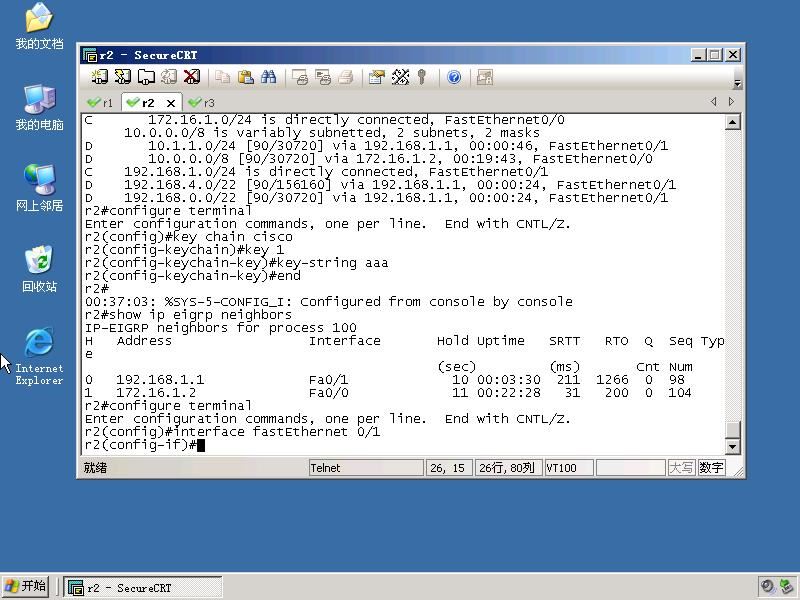Open Keymap Editor icon

point(400,77)
